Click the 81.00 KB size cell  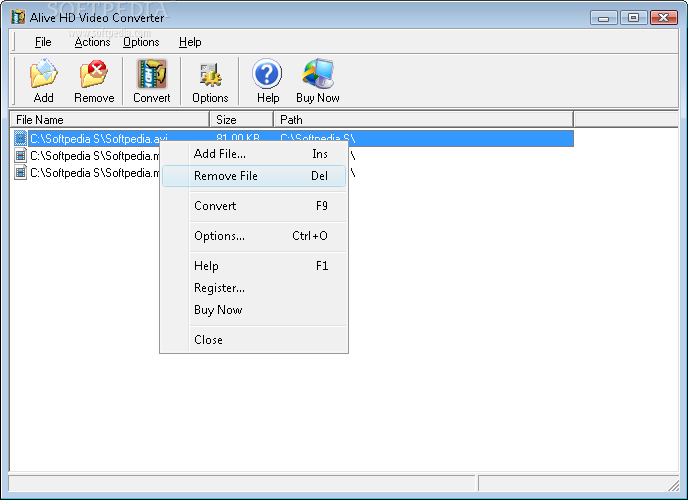pos(238,138)
